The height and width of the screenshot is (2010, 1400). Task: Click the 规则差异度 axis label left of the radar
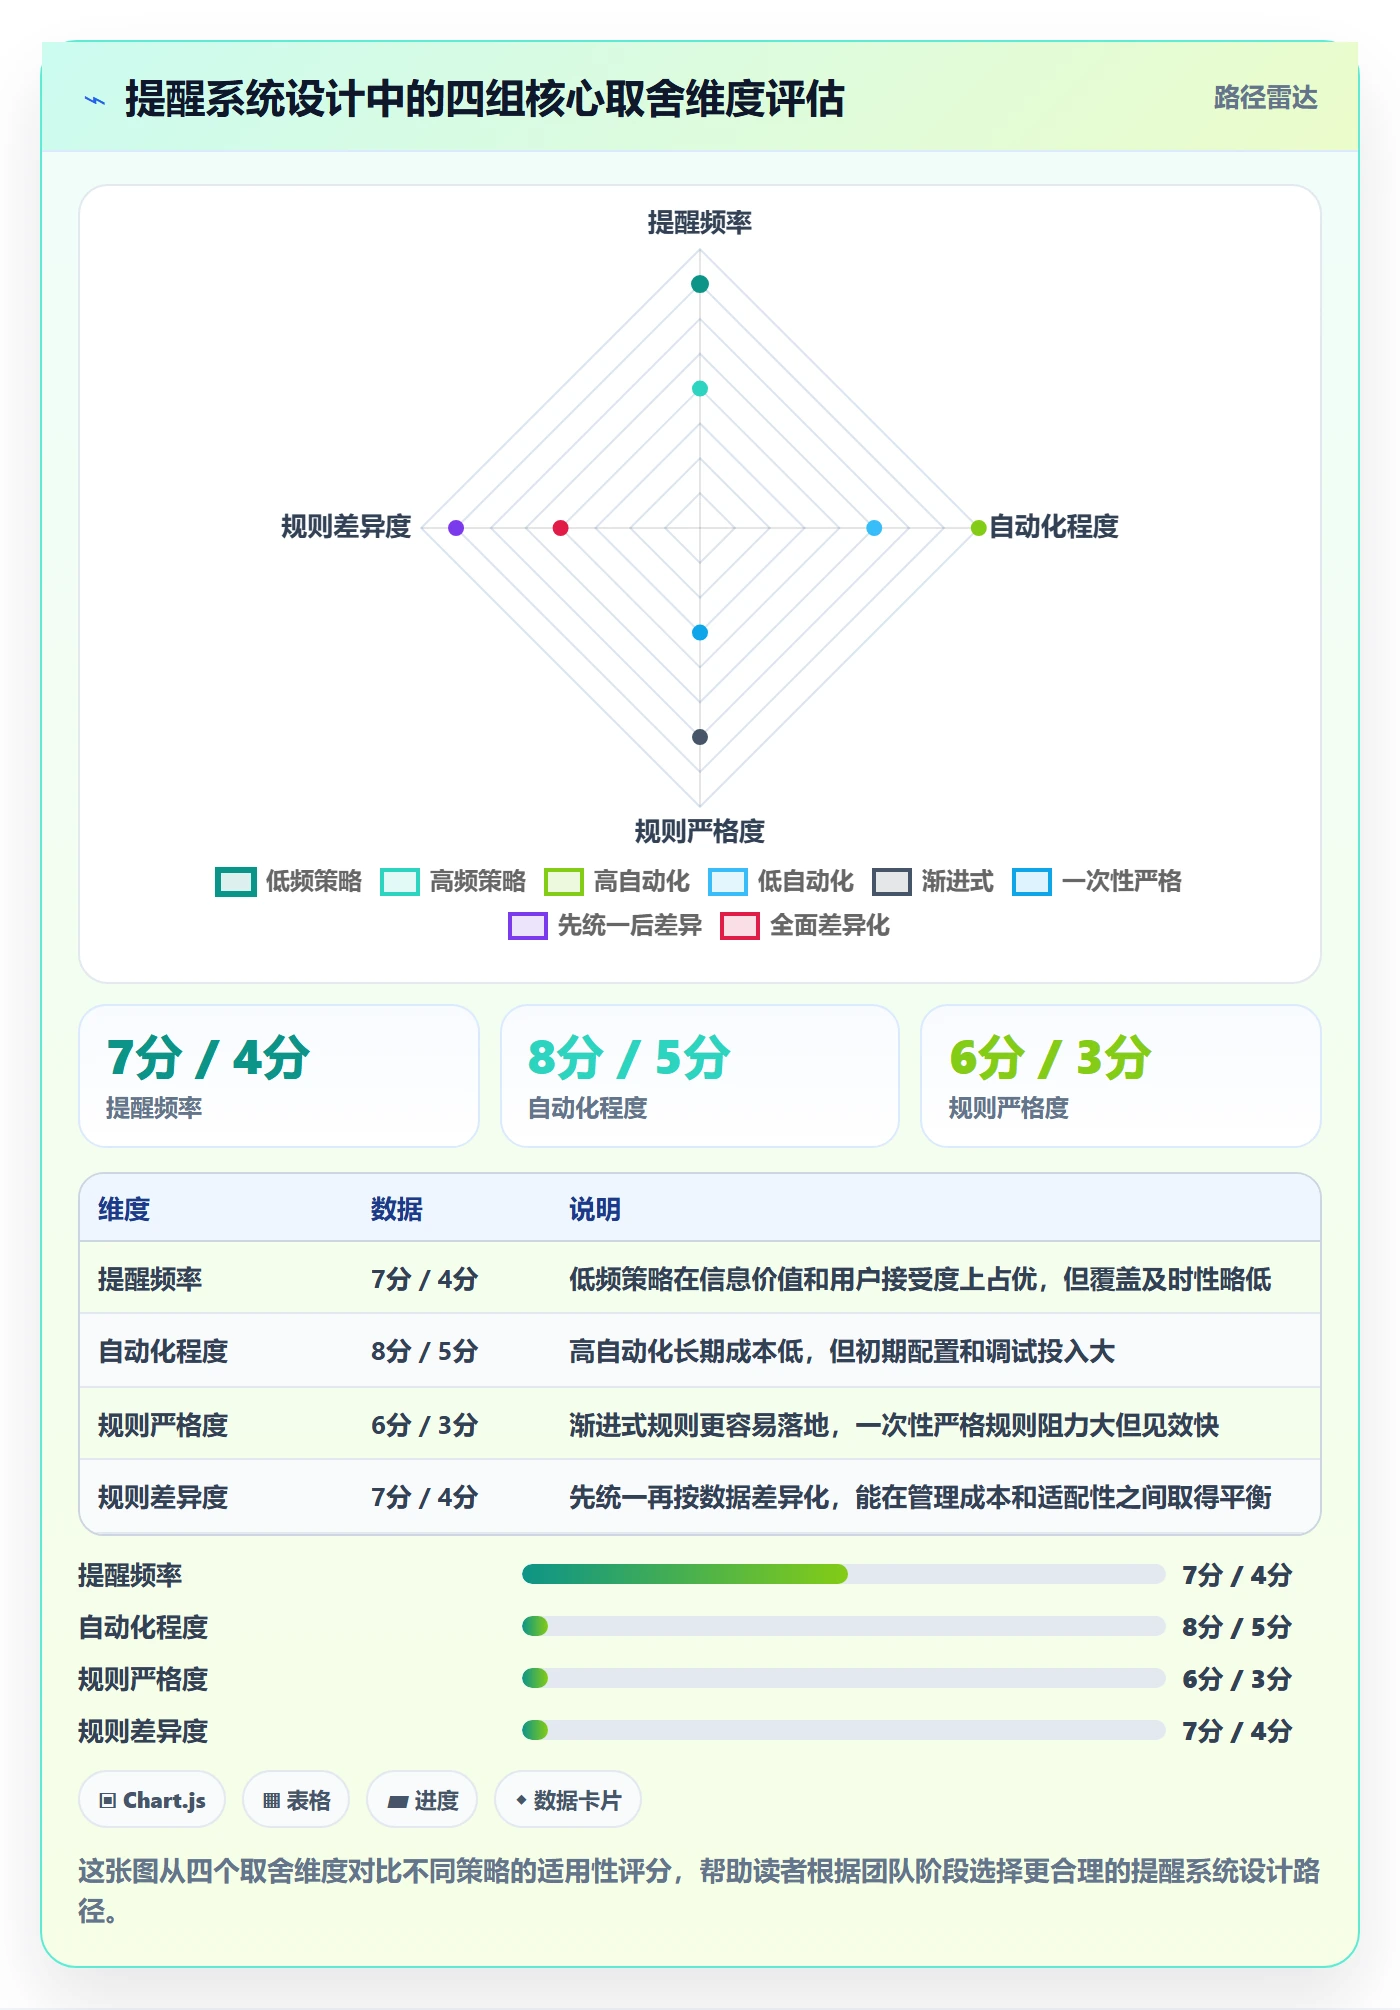[346, 527]
